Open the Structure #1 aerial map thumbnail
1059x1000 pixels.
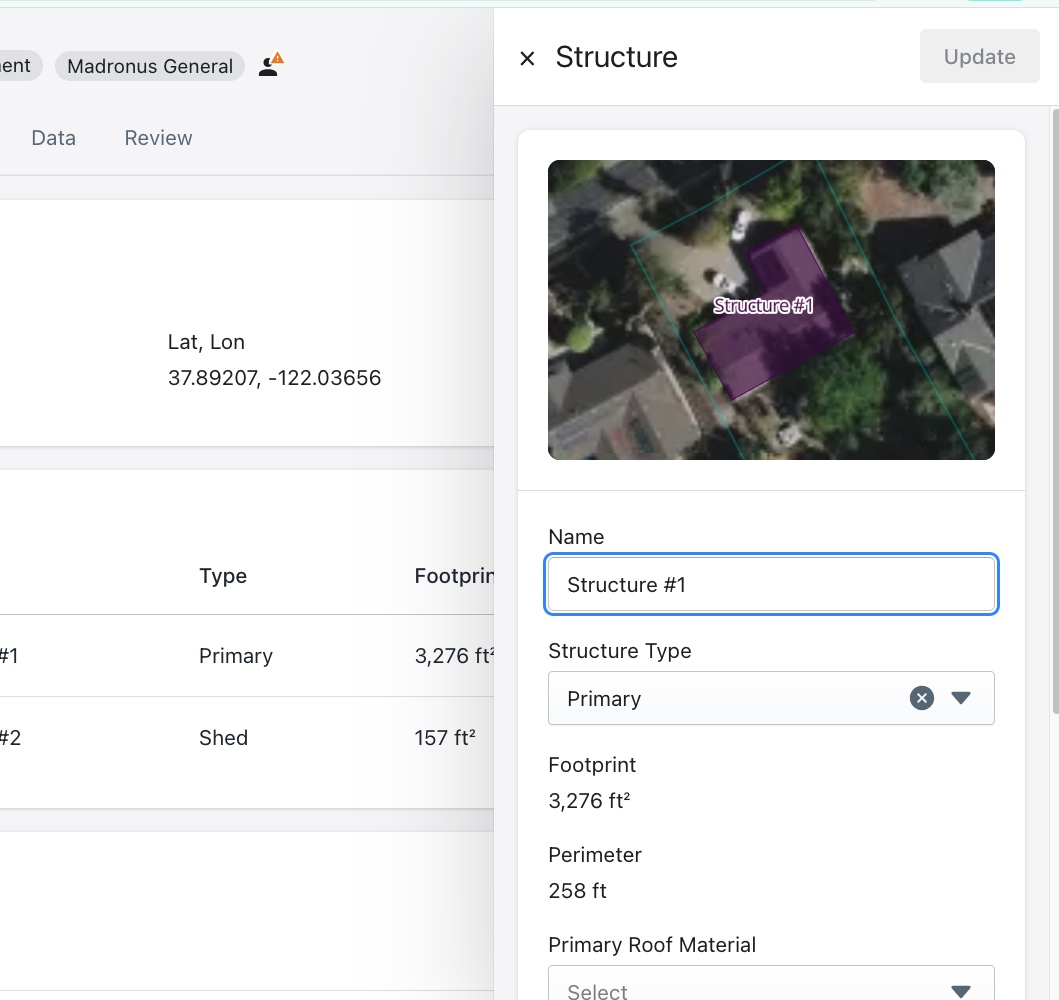click(x=771, y=310)
